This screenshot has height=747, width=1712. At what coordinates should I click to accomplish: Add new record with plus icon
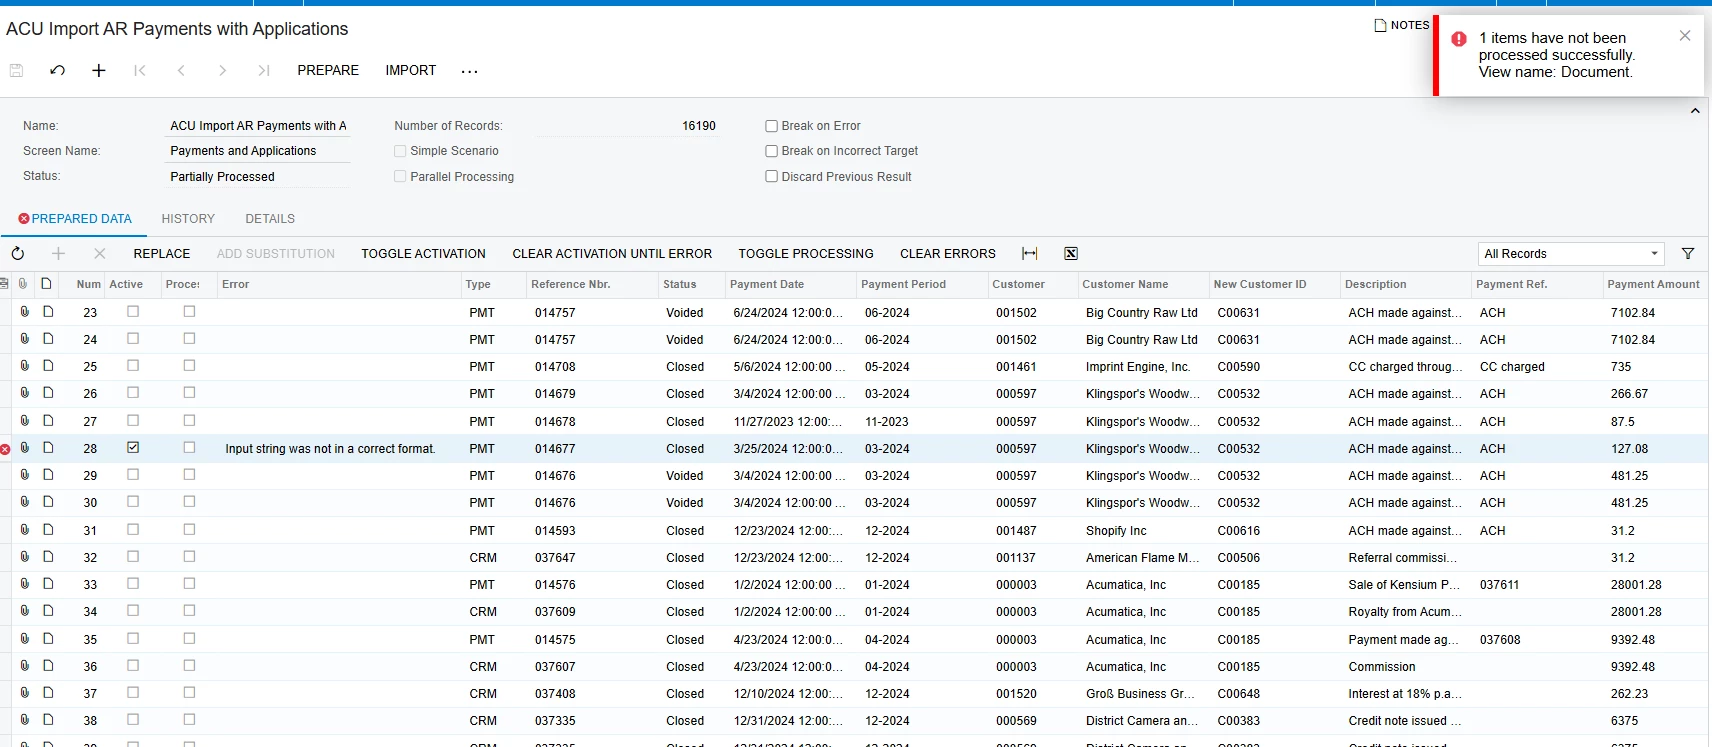(x=99, y=70)
